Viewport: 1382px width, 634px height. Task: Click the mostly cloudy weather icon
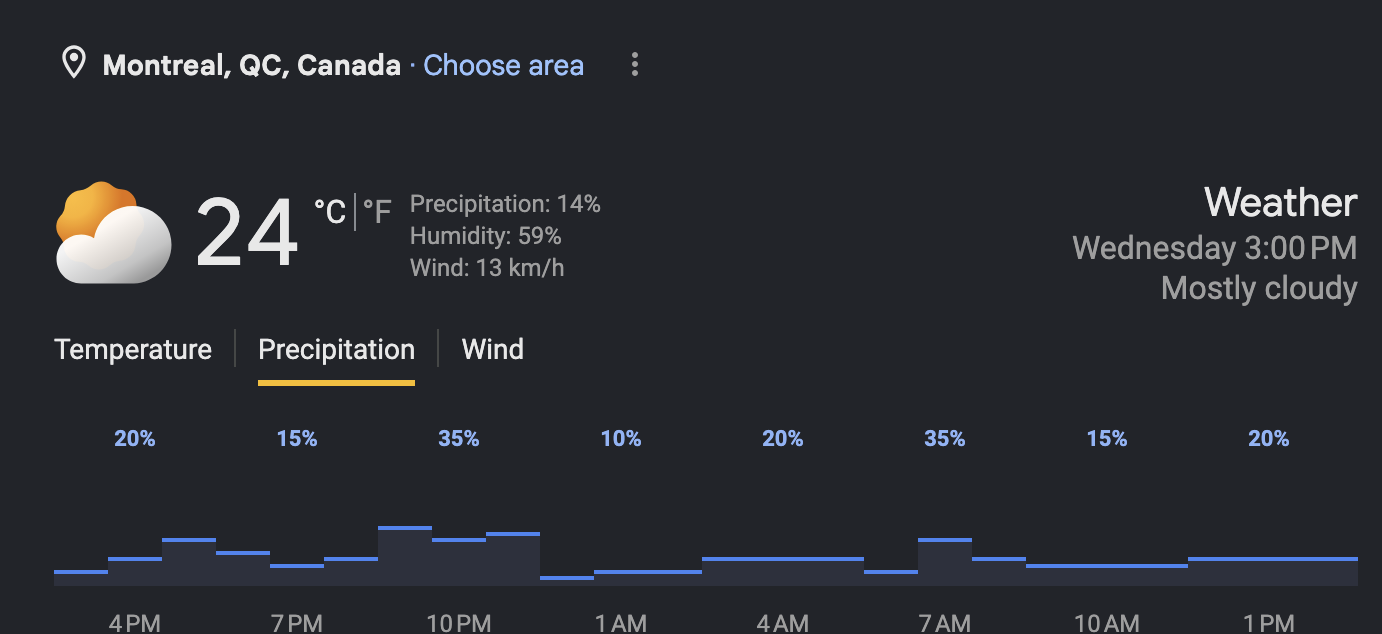pos(113,233)
